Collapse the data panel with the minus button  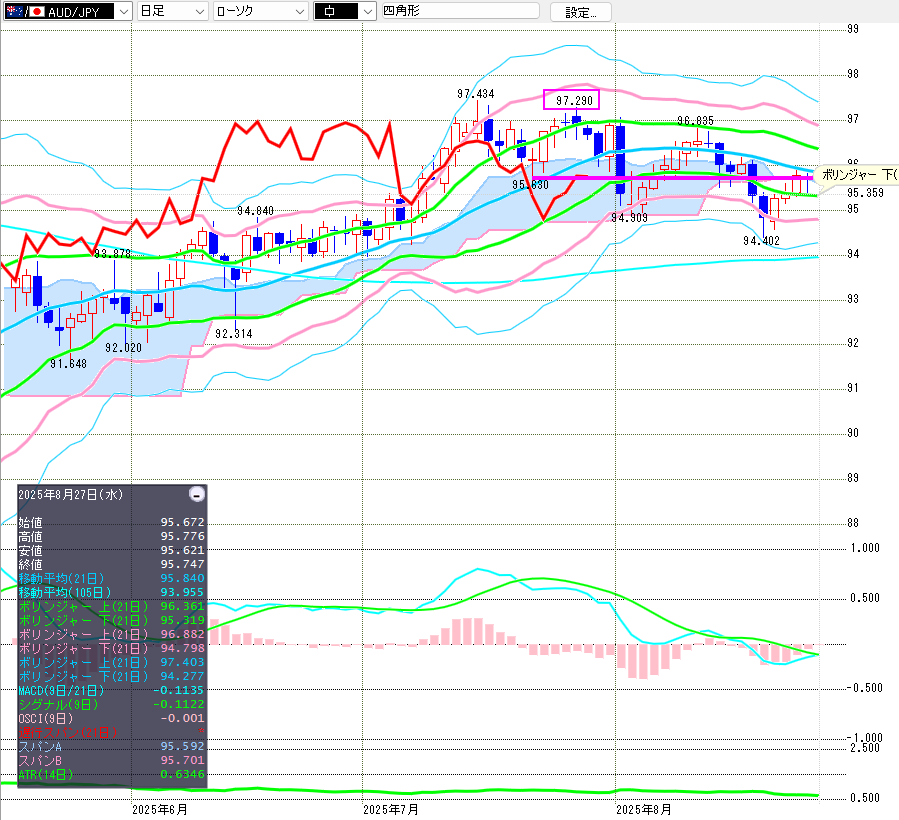click(x=197, y=494)
